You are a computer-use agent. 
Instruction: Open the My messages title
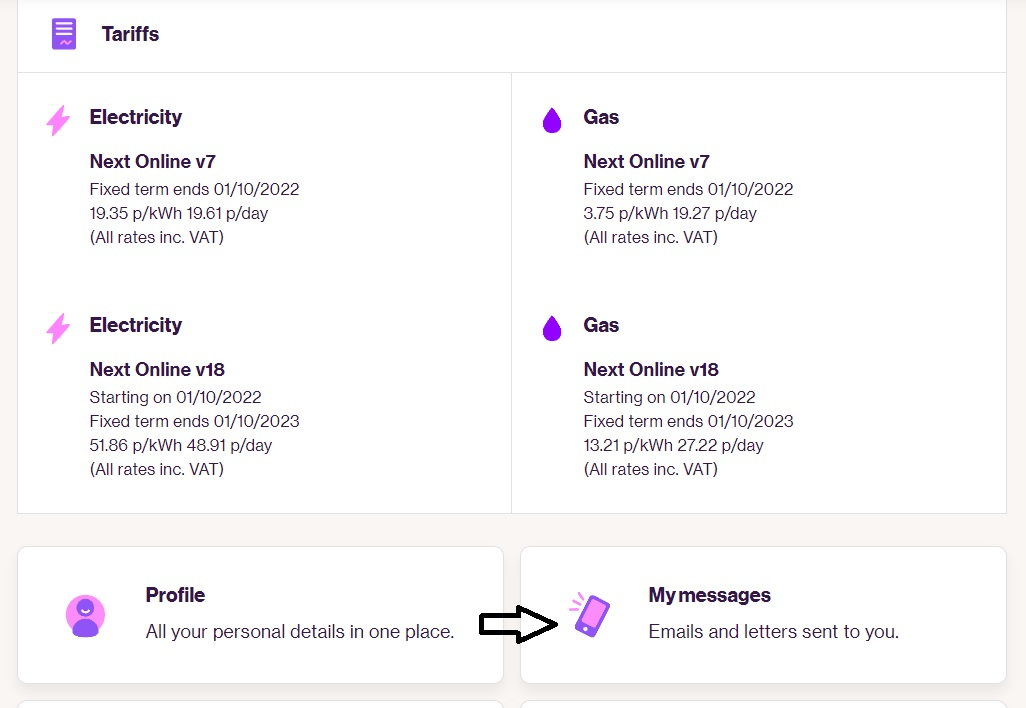pyautogui.click(x=709, y=595)
